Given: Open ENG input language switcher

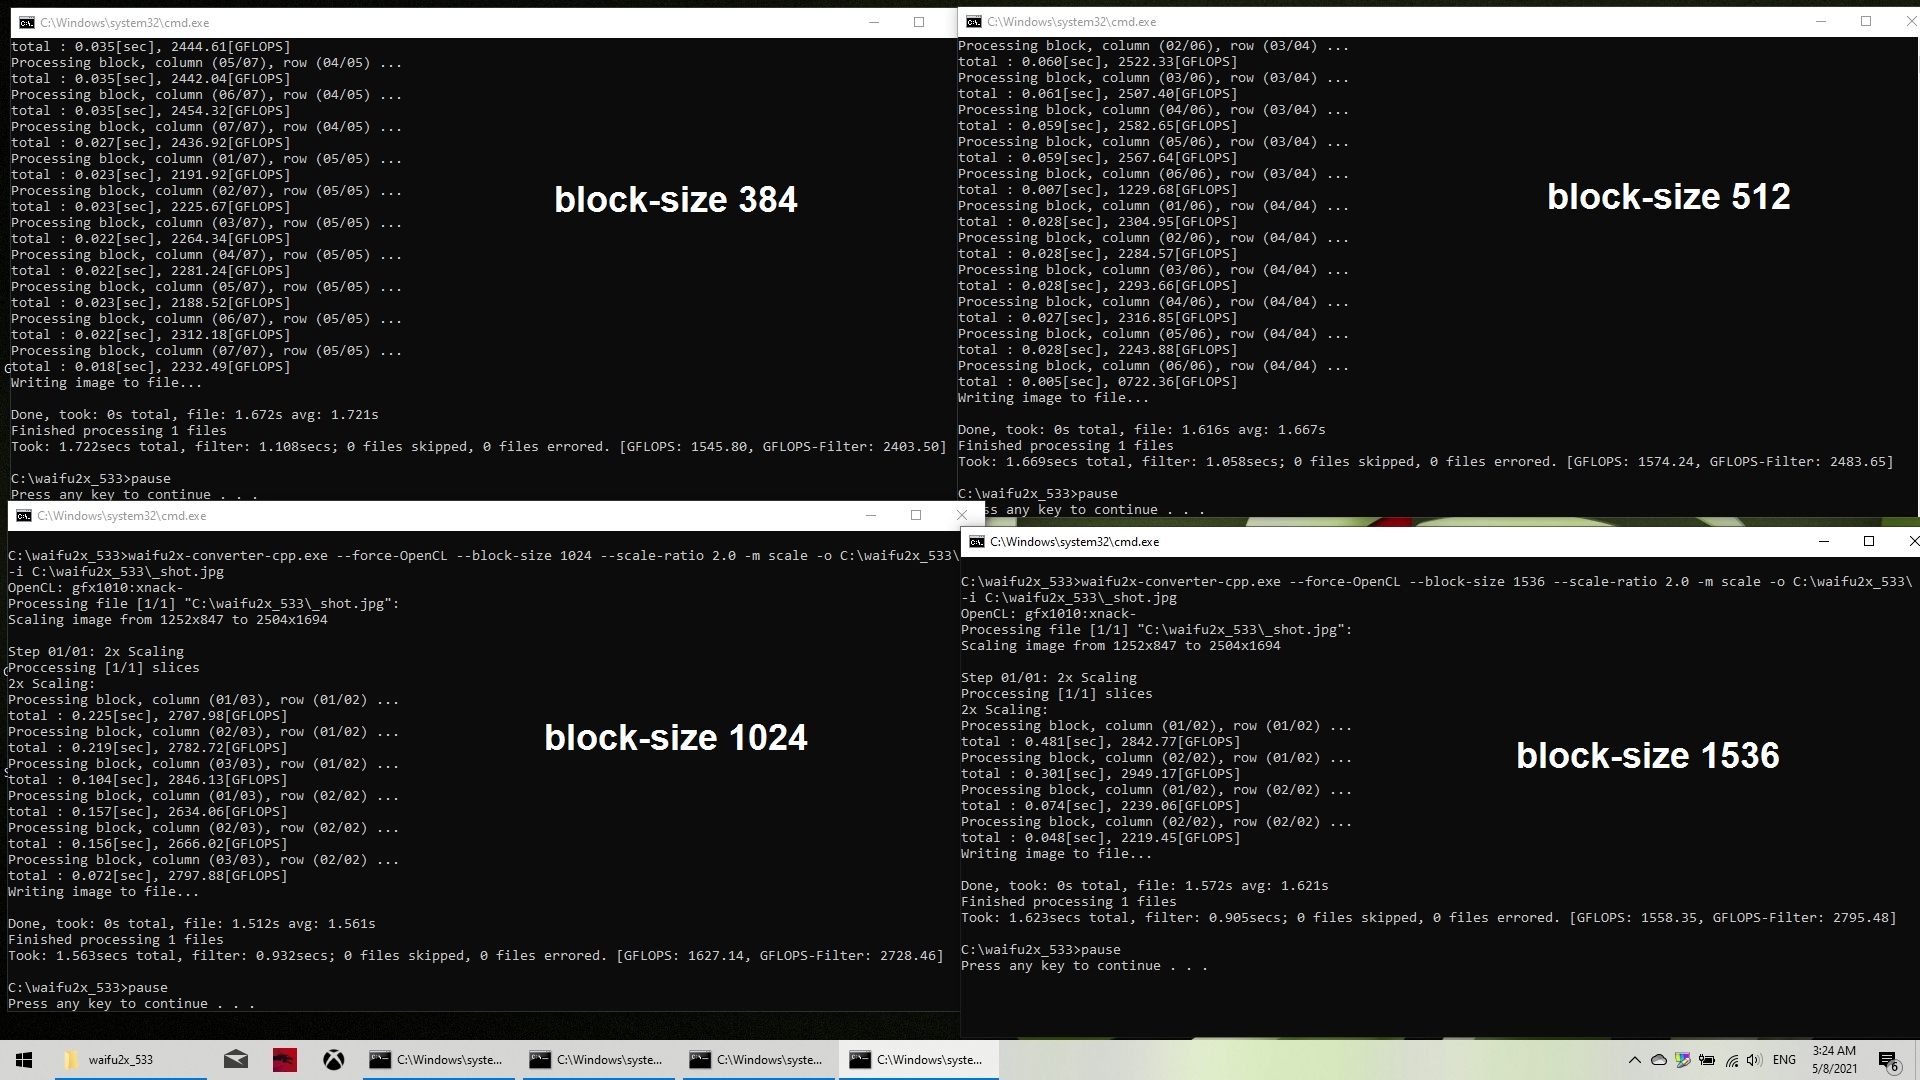Looking at the screenshot, I should point(1784,1060).
